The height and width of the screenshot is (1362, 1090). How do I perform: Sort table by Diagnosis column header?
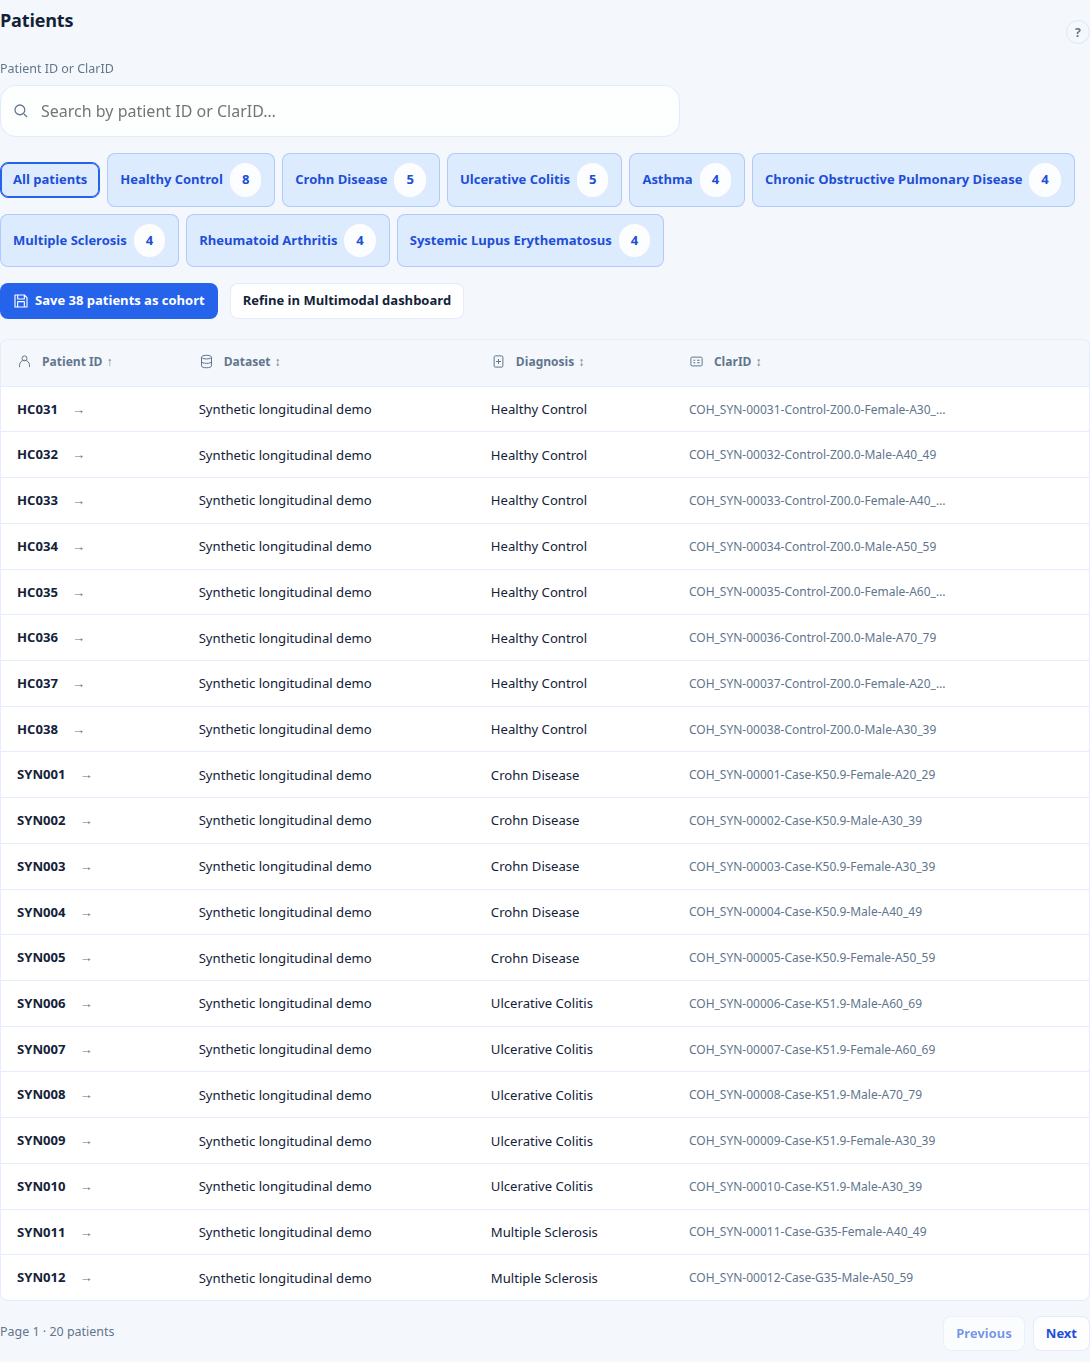point(550,362)
